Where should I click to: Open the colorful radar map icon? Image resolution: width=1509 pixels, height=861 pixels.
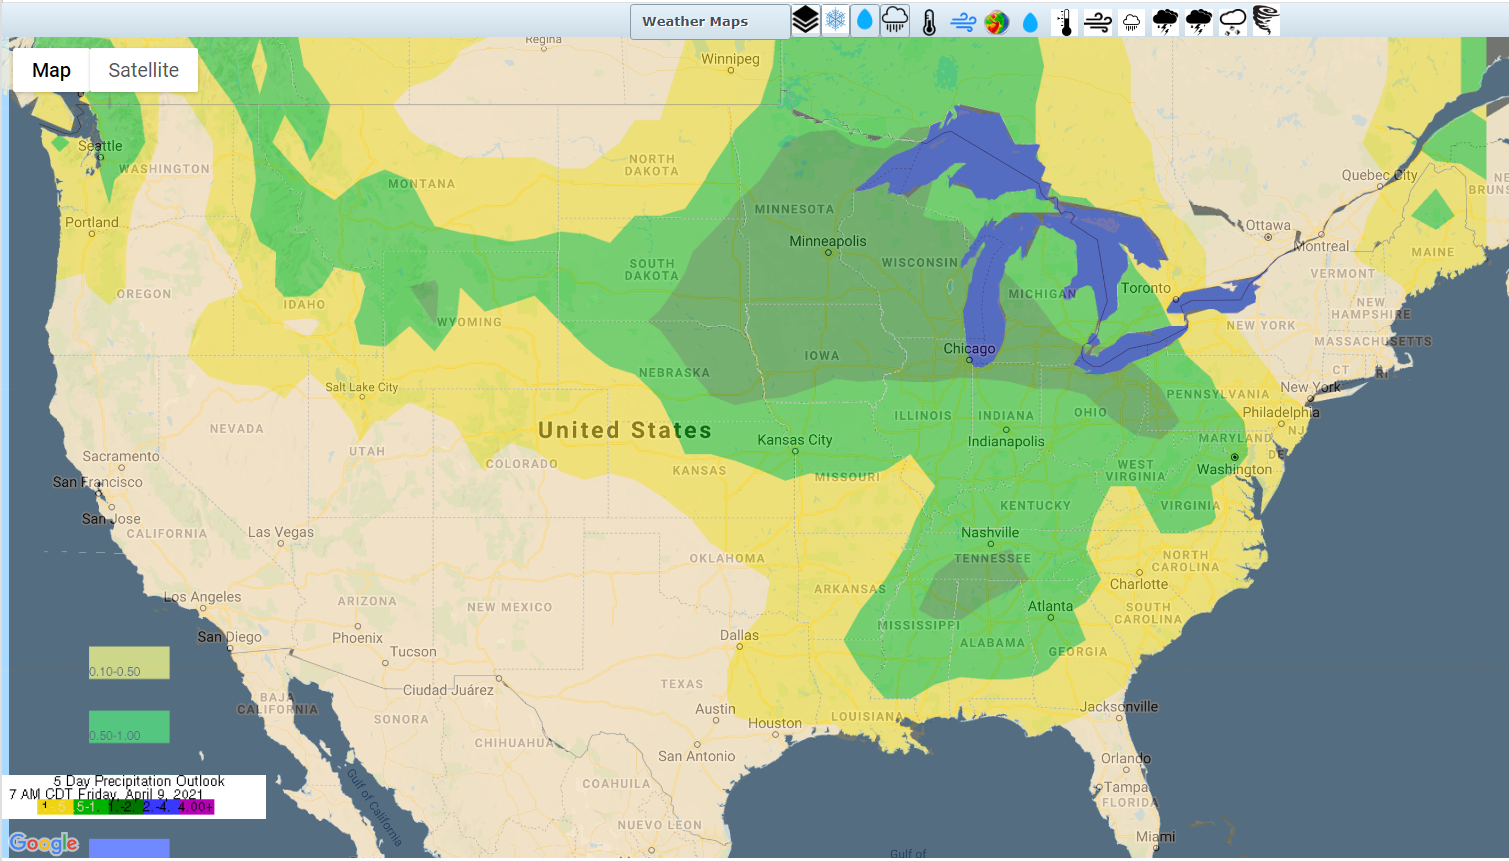click(996, 22)
